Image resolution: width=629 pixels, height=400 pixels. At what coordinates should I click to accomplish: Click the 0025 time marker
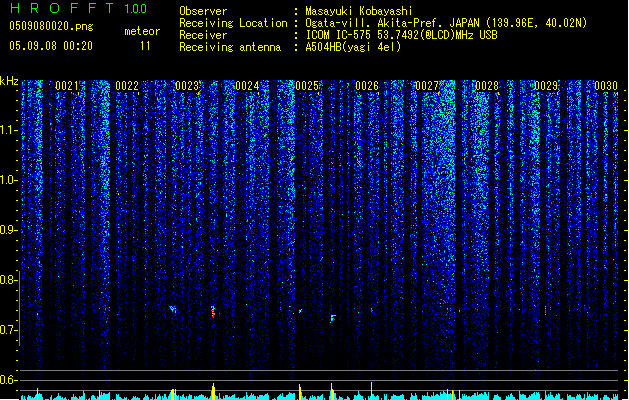coord(307,86)
